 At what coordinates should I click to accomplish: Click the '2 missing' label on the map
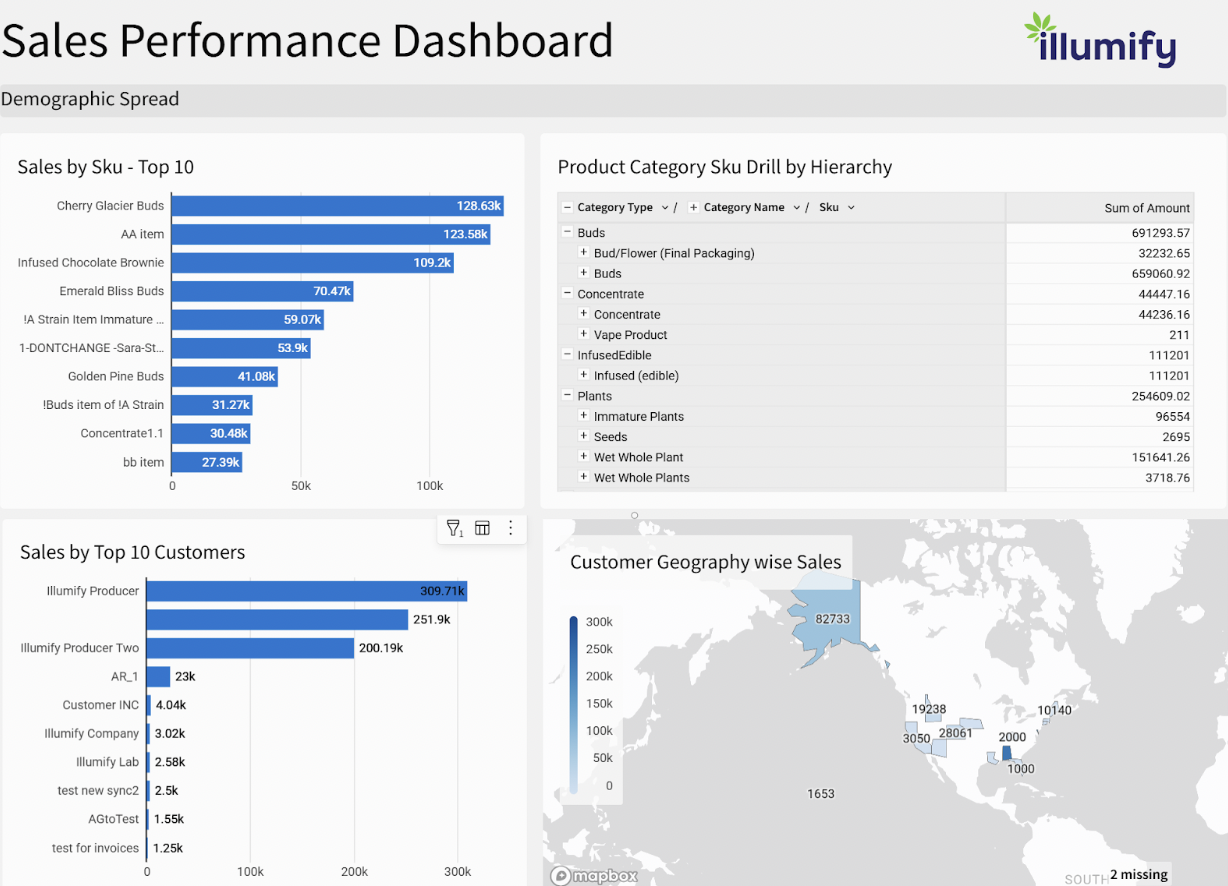coord(1138,874)
